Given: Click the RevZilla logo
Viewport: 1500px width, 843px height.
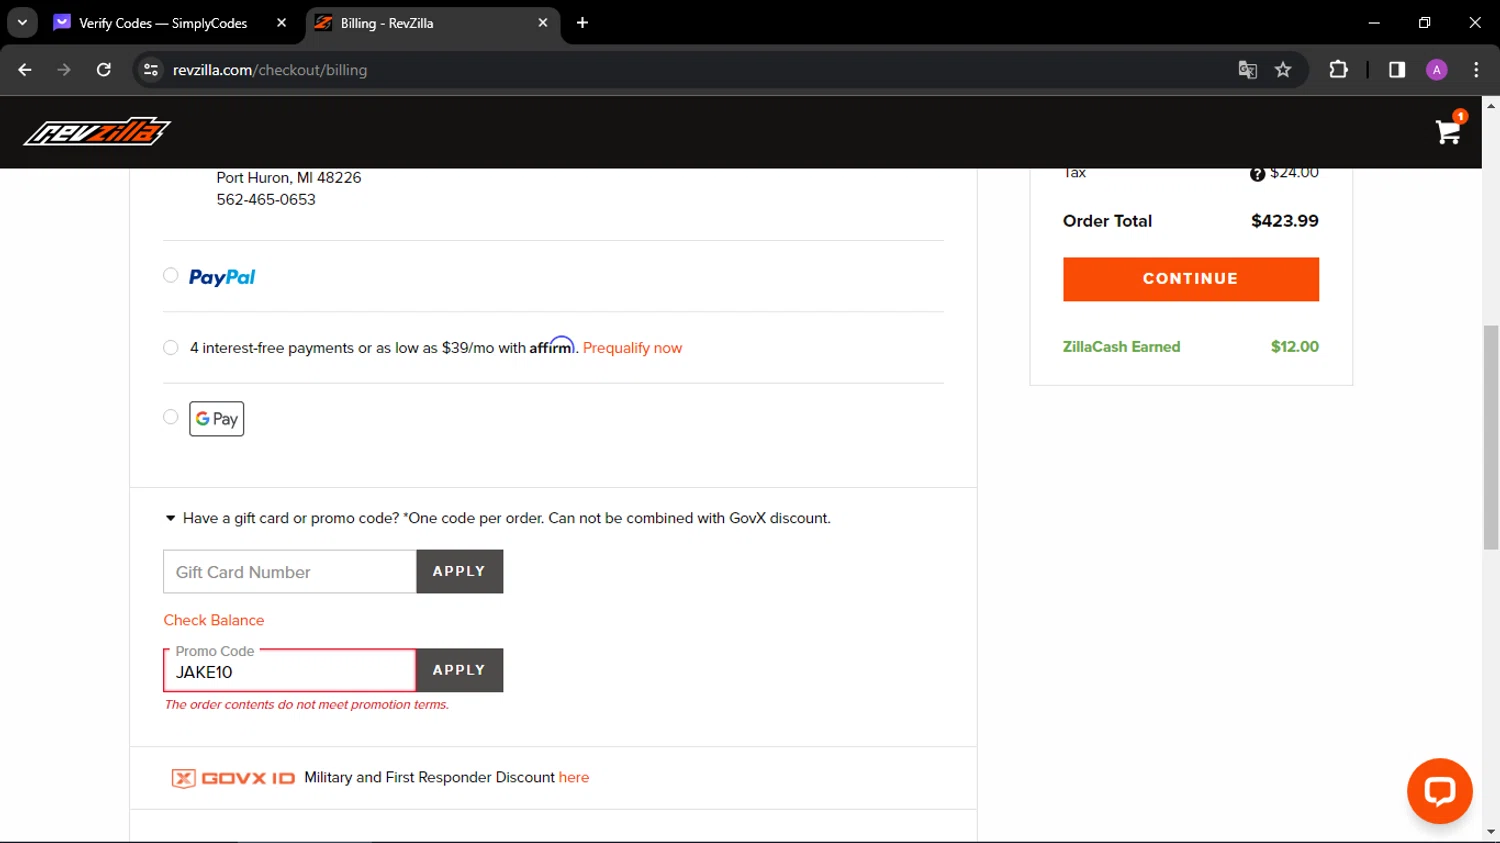Looking at the screenshot, I should coord(97,131).
